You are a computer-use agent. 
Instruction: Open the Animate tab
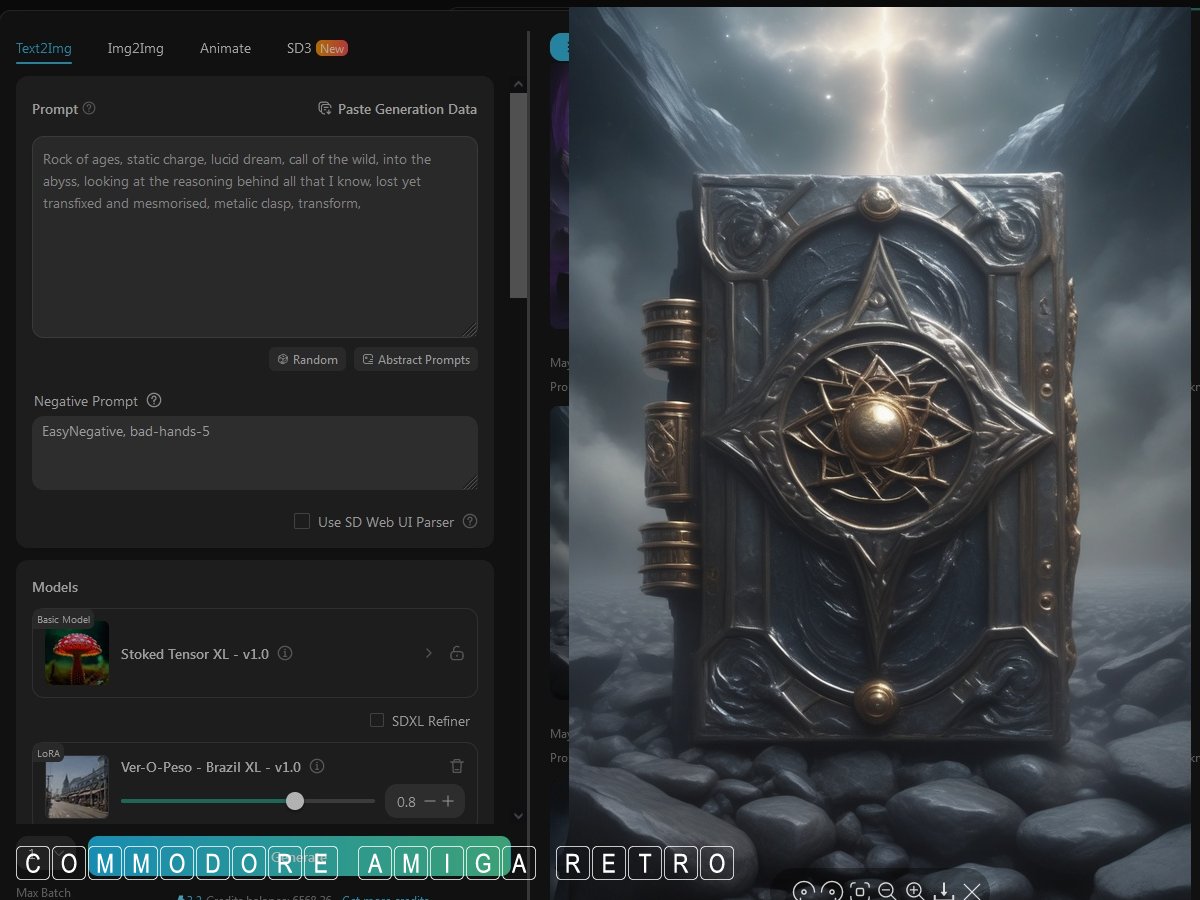(x=225, y=48)
